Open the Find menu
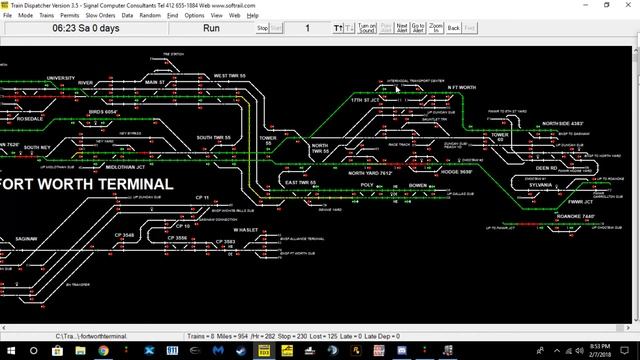This screenshot has height=360, width=640. tap(173, 16)
